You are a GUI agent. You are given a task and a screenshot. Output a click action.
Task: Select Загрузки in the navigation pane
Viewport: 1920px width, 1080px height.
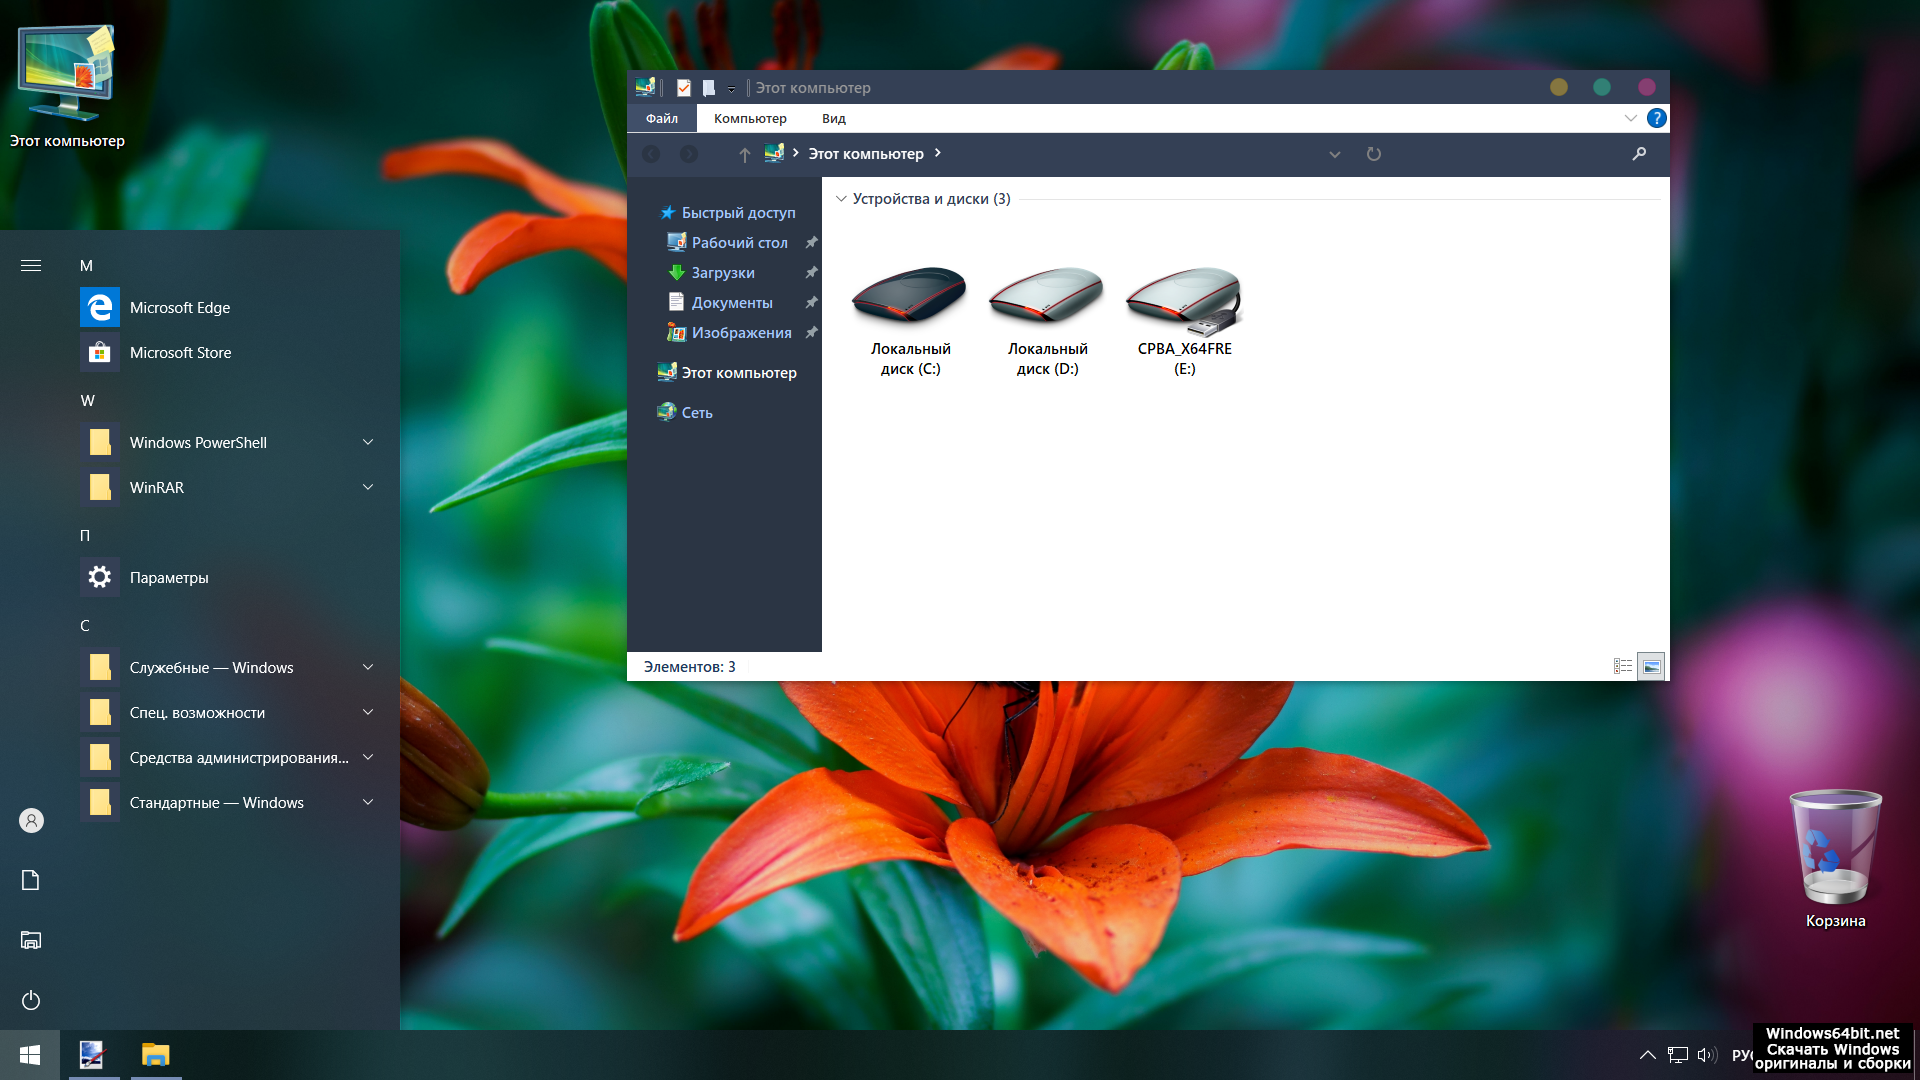pos(723,272)
